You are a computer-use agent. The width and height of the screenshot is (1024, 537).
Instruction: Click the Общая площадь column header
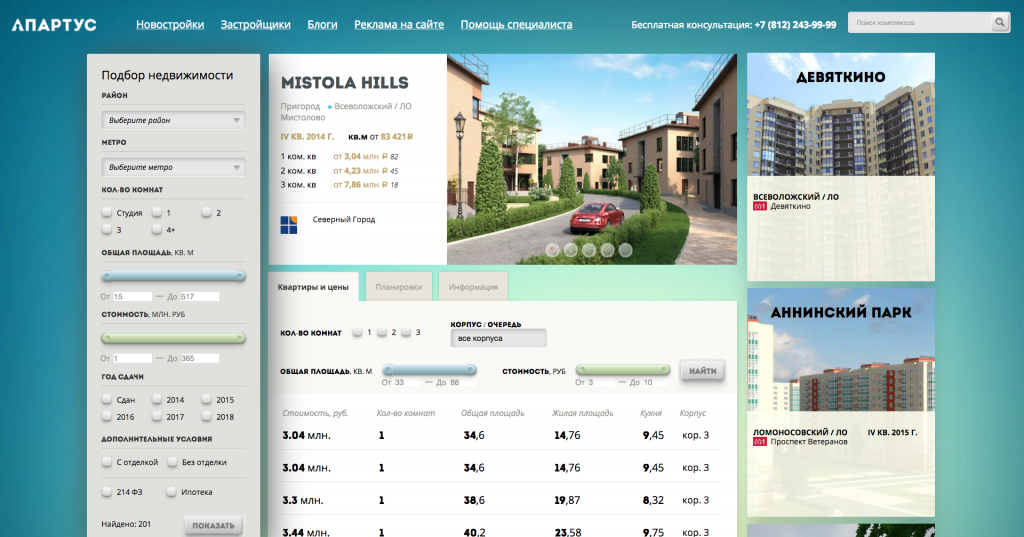point(492,413)
